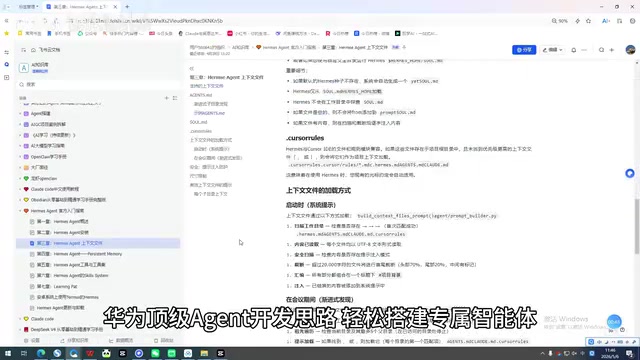This screenshot has height=360, width=640.
Task: Open the notification bell icon
Action: [x=573, y=50]
